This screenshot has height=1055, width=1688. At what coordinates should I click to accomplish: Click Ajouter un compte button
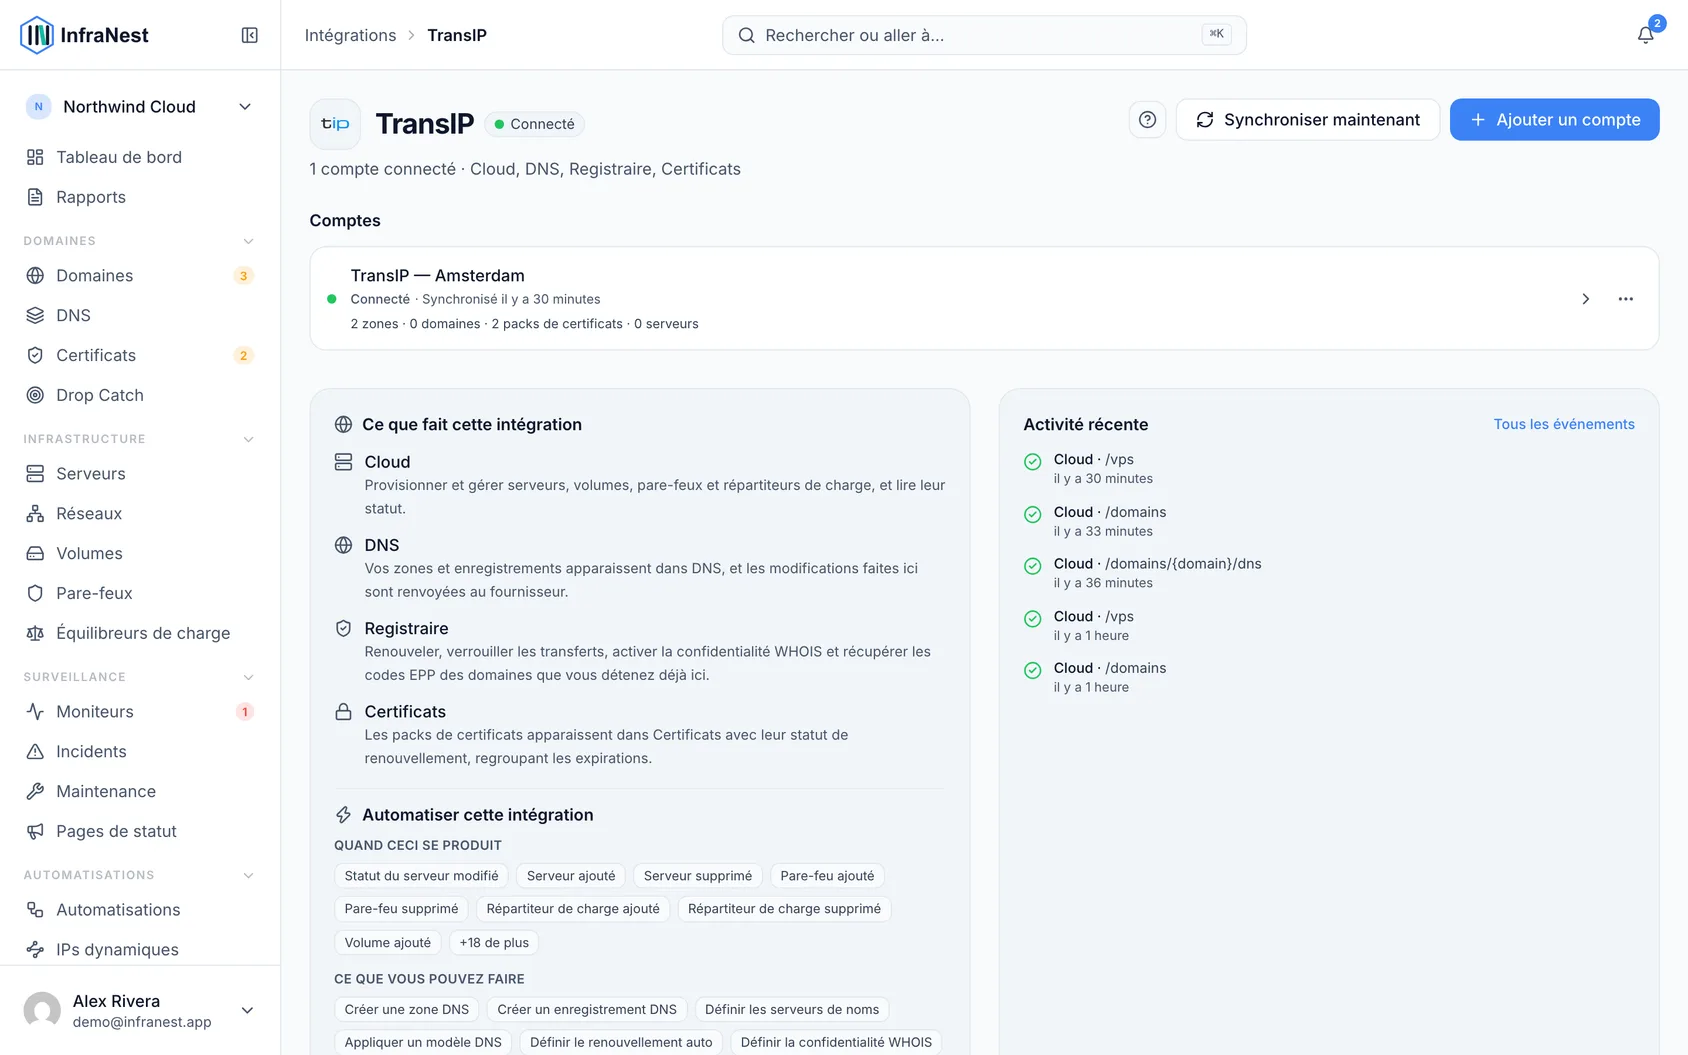click(x=1555, y=120)
